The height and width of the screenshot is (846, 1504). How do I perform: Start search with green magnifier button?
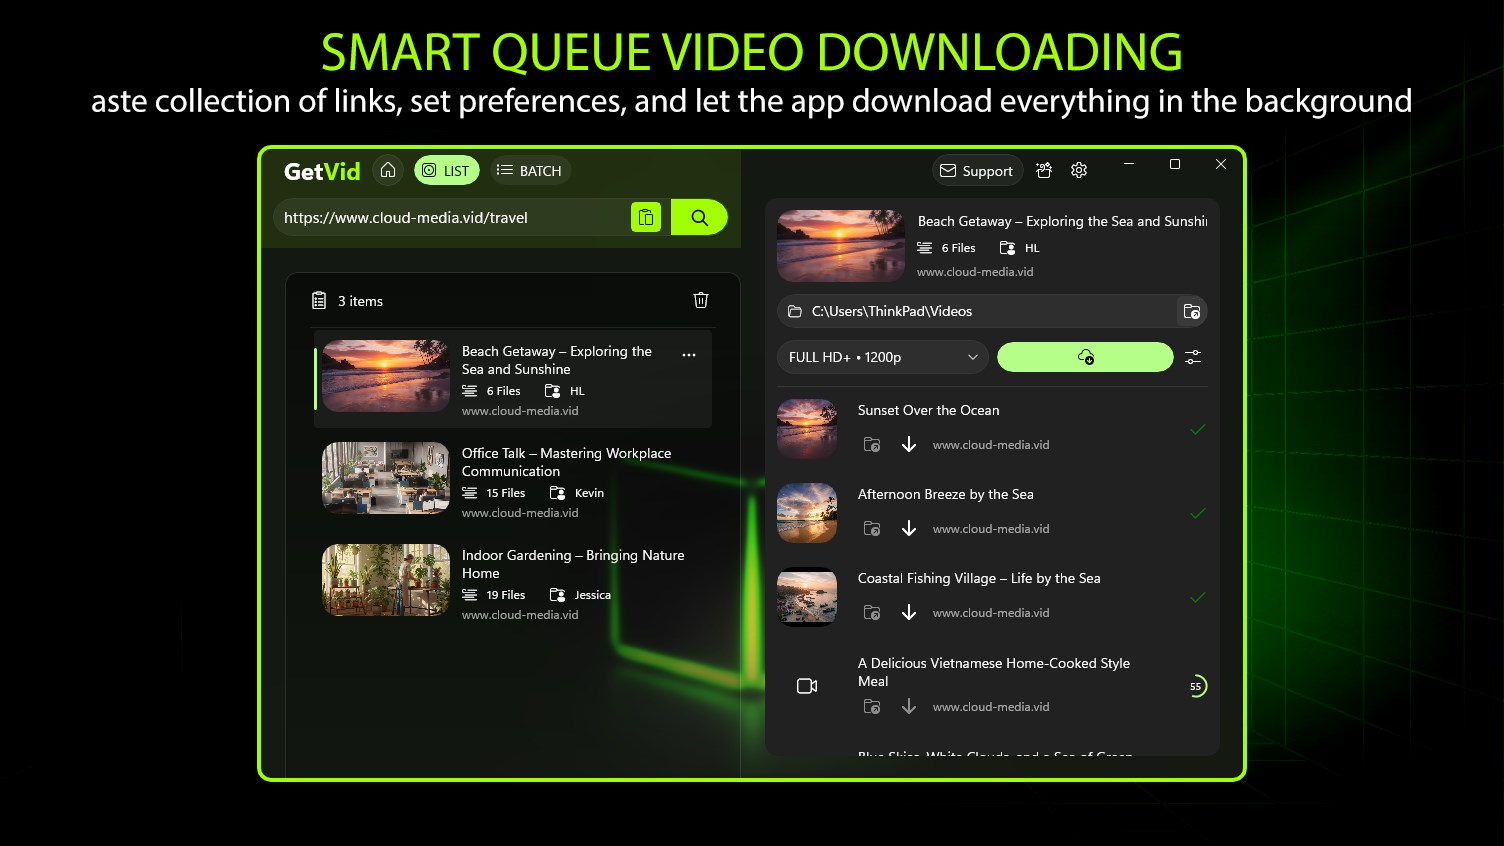coord(699,217)
